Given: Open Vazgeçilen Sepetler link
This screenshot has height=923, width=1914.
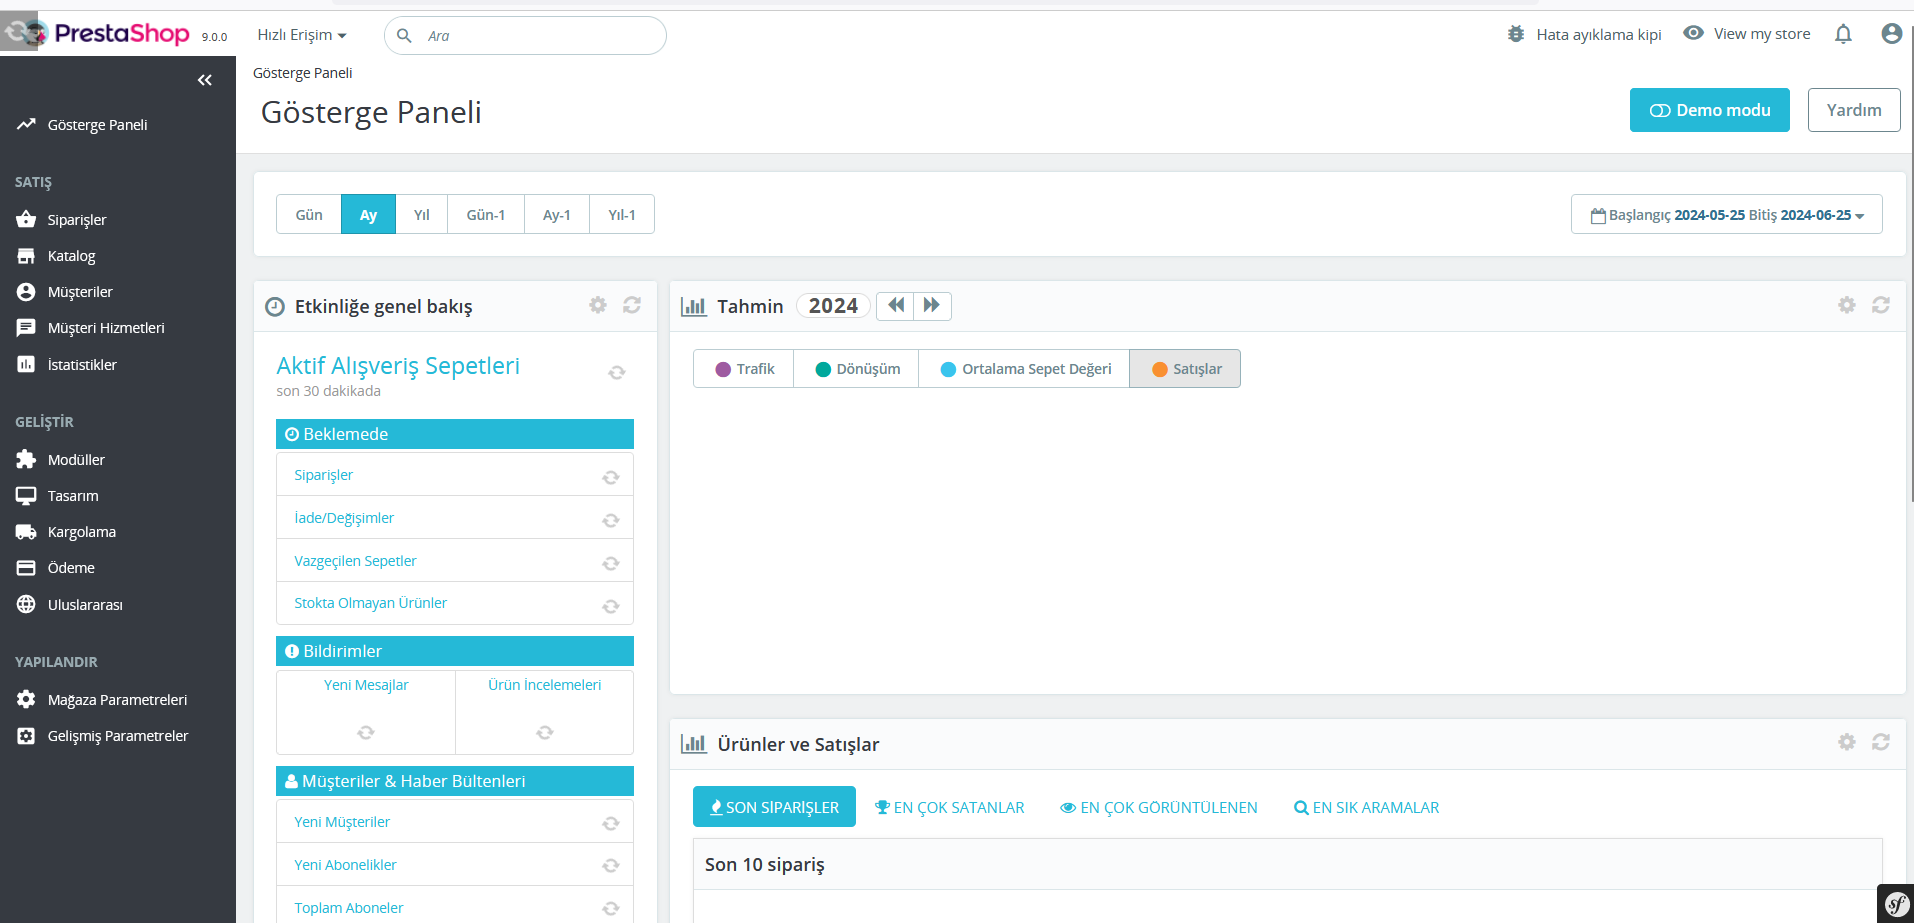Looking at the screenshot, I should click(x=355, y=561).
